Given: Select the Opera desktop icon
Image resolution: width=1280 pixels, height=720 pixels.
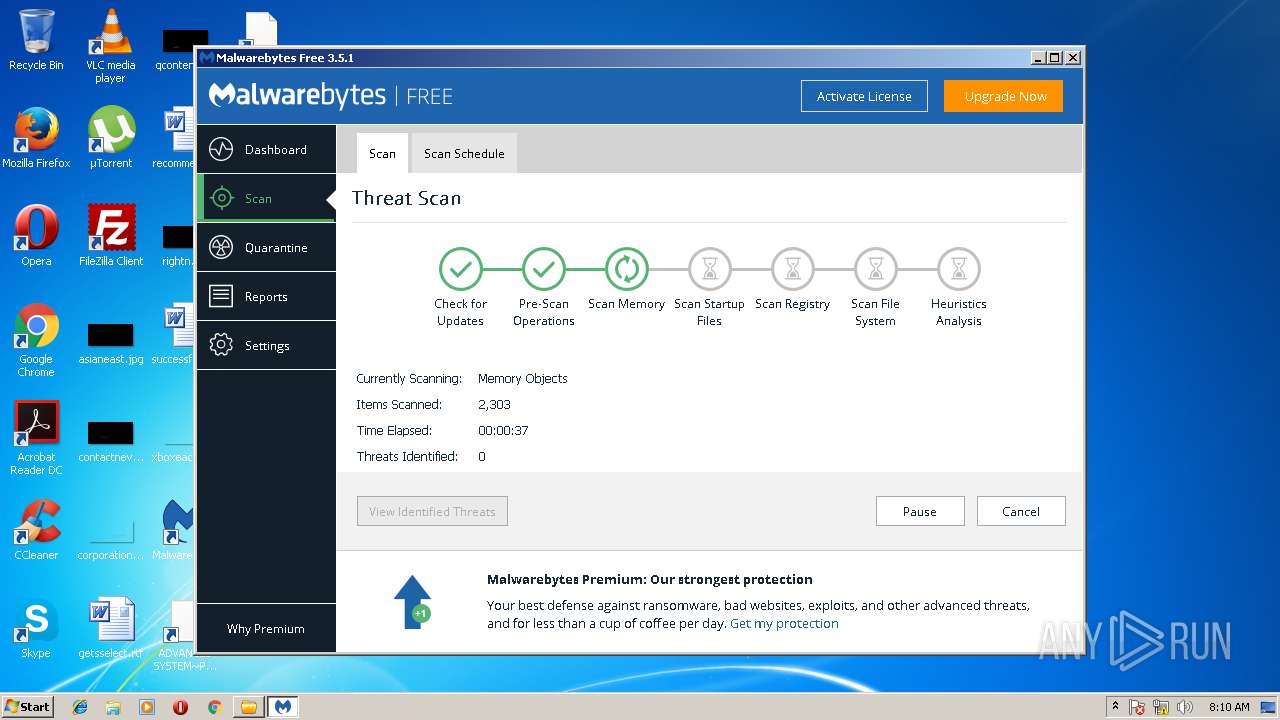Looking at the screenshot, I should tap(36, 236).
